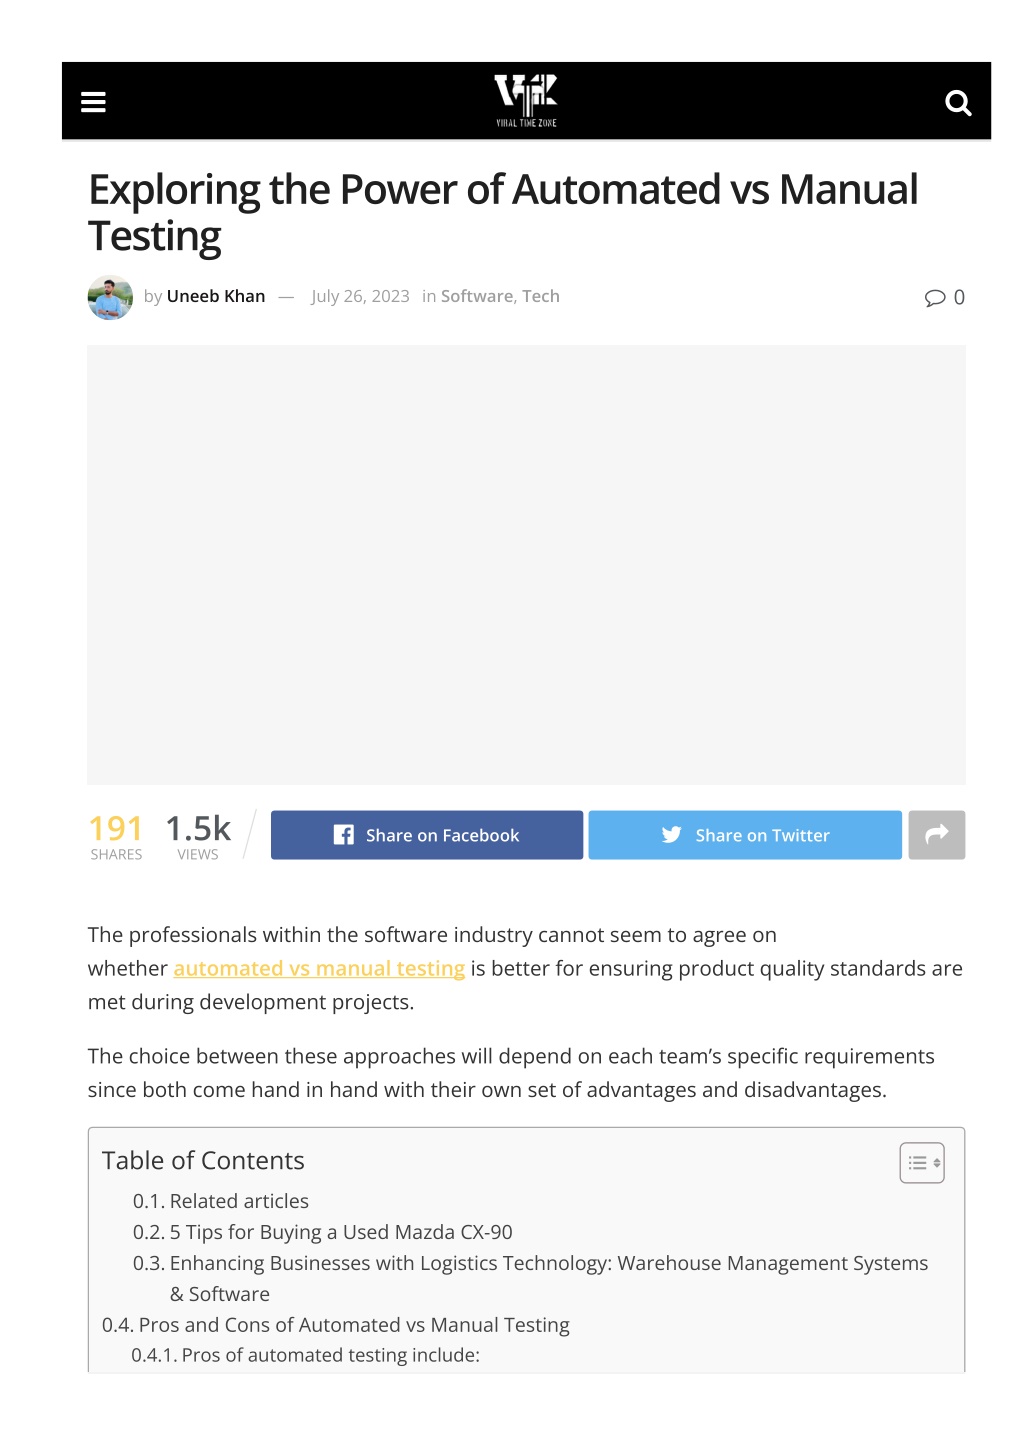Jump to Related articles section

coord(221,1201)
